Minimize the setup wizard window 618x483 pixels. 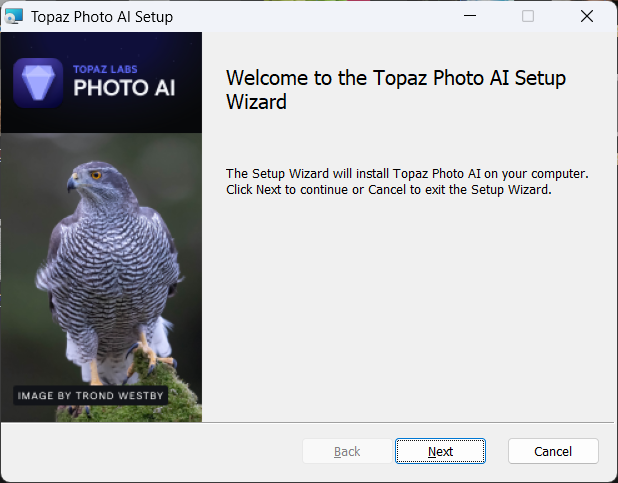click(469, 16)
